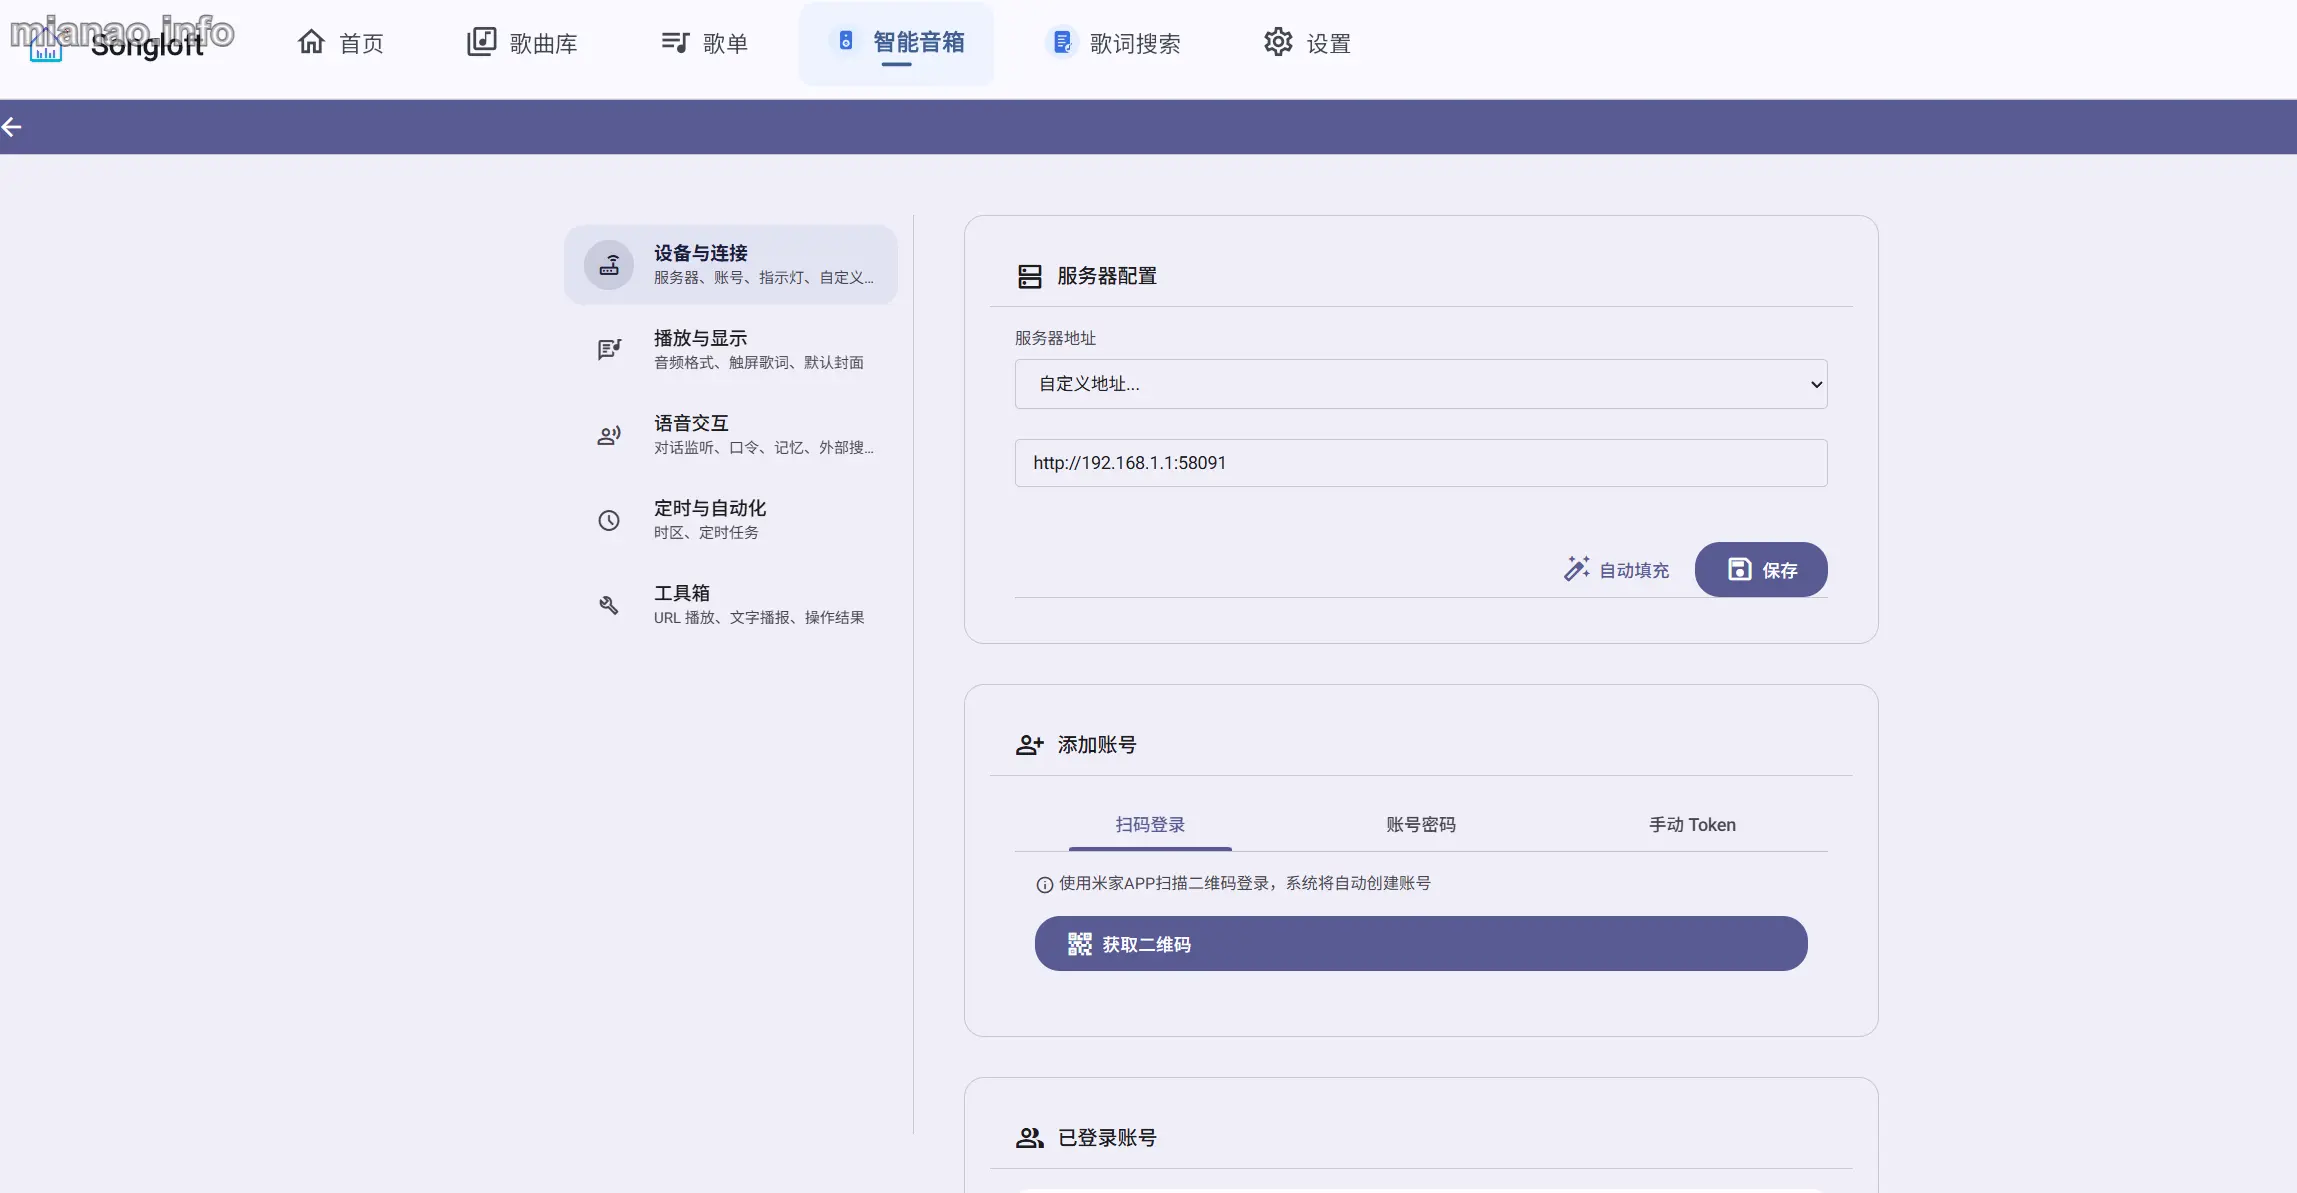Open 歌词搜索 page
The image size is (2297, 1193).
1115,43
